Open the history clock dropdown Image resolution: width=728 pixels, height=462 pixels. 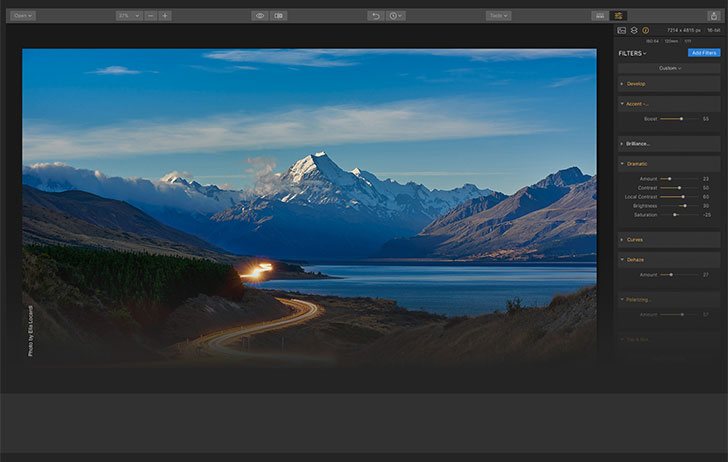click(396, 16)
